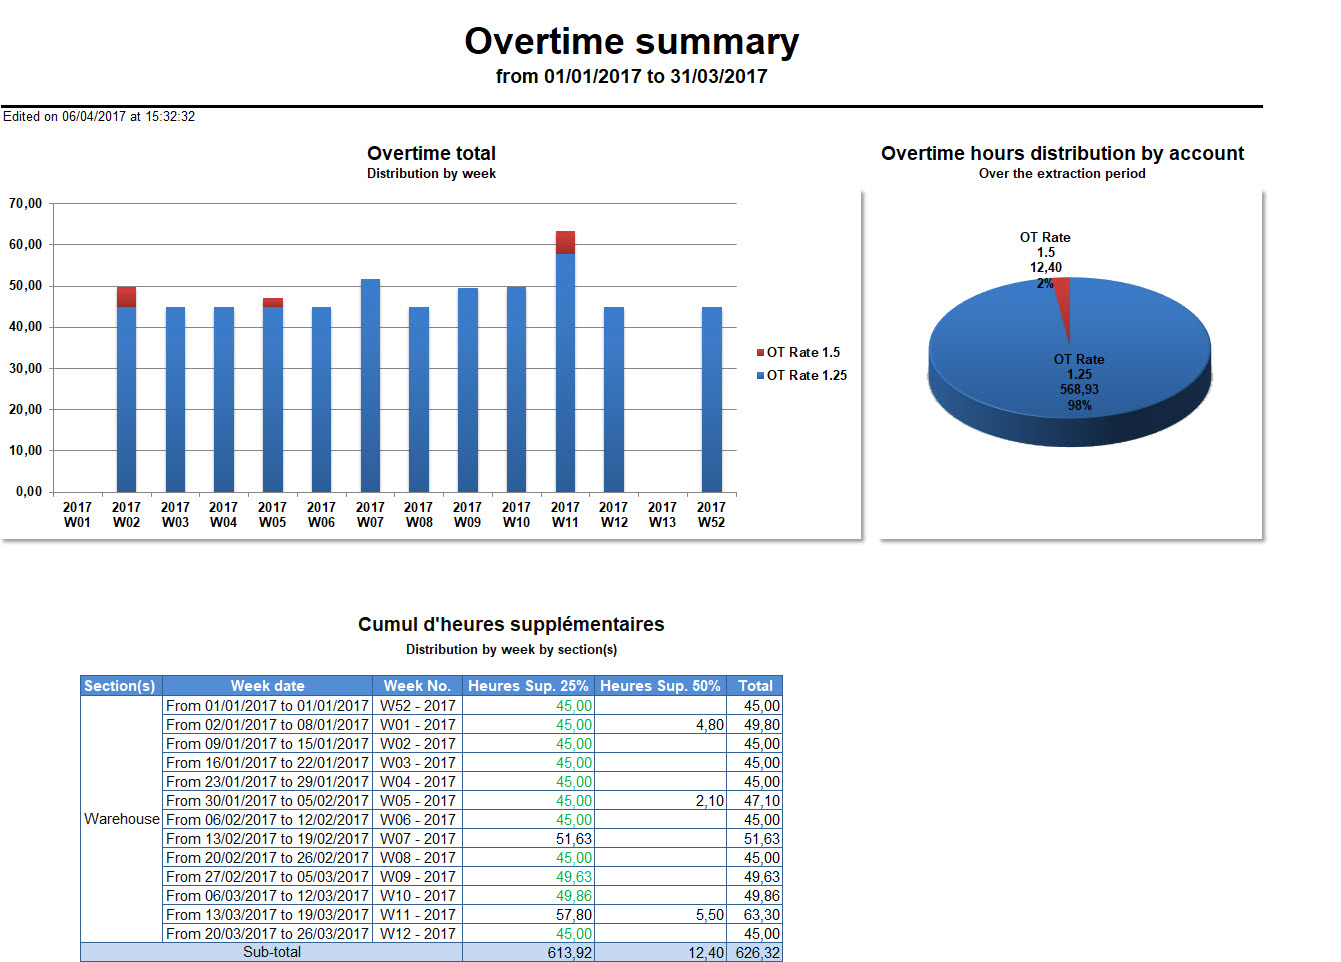The width and height of the screenshot is (1341, 962).
Task: Select the 626,32 sub-total total cell
Action: [757, 953]
